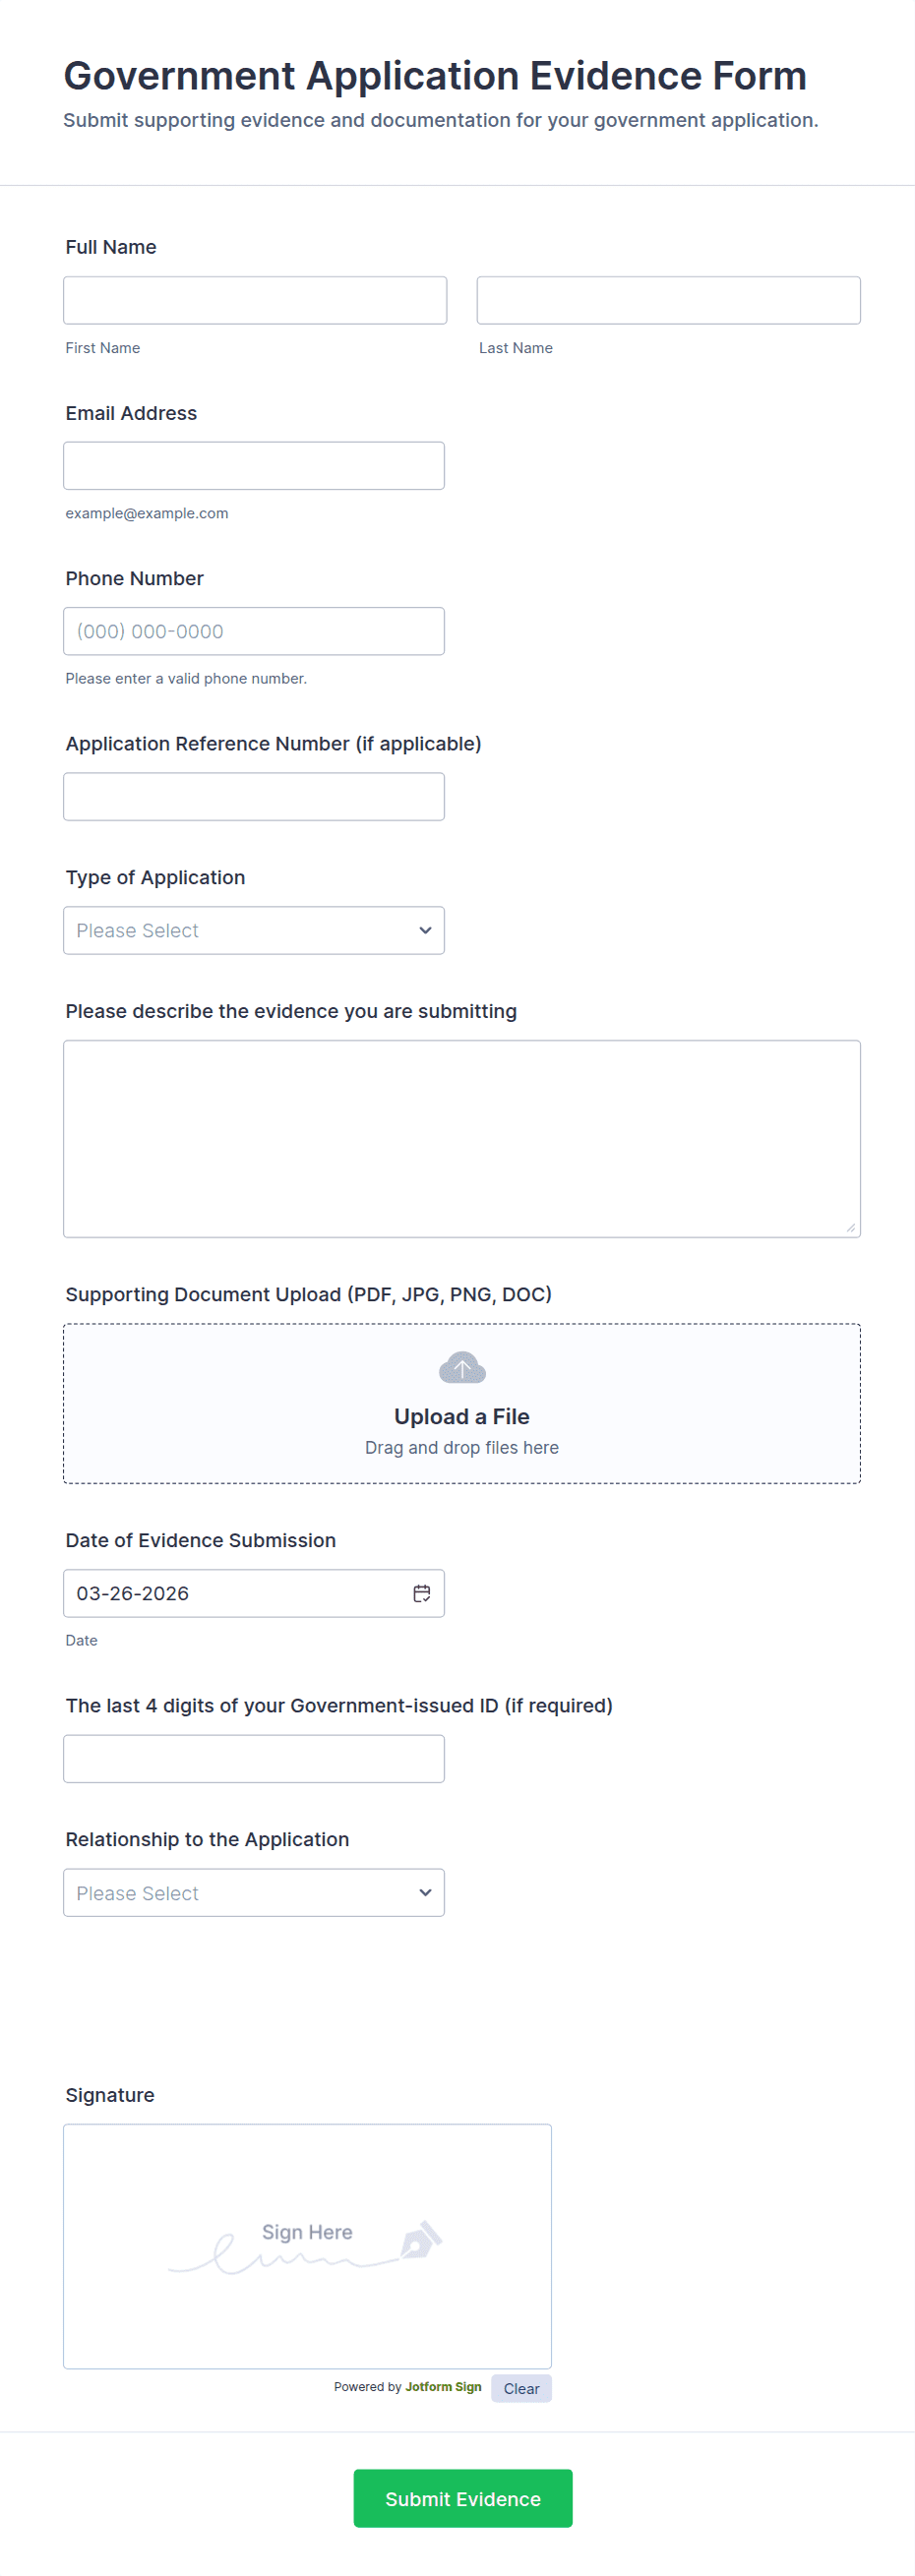The height and width of the screenshot is (2576, 915).
Task: Click the Date of Evidence Submission field
Action: tap(235, 1593)
